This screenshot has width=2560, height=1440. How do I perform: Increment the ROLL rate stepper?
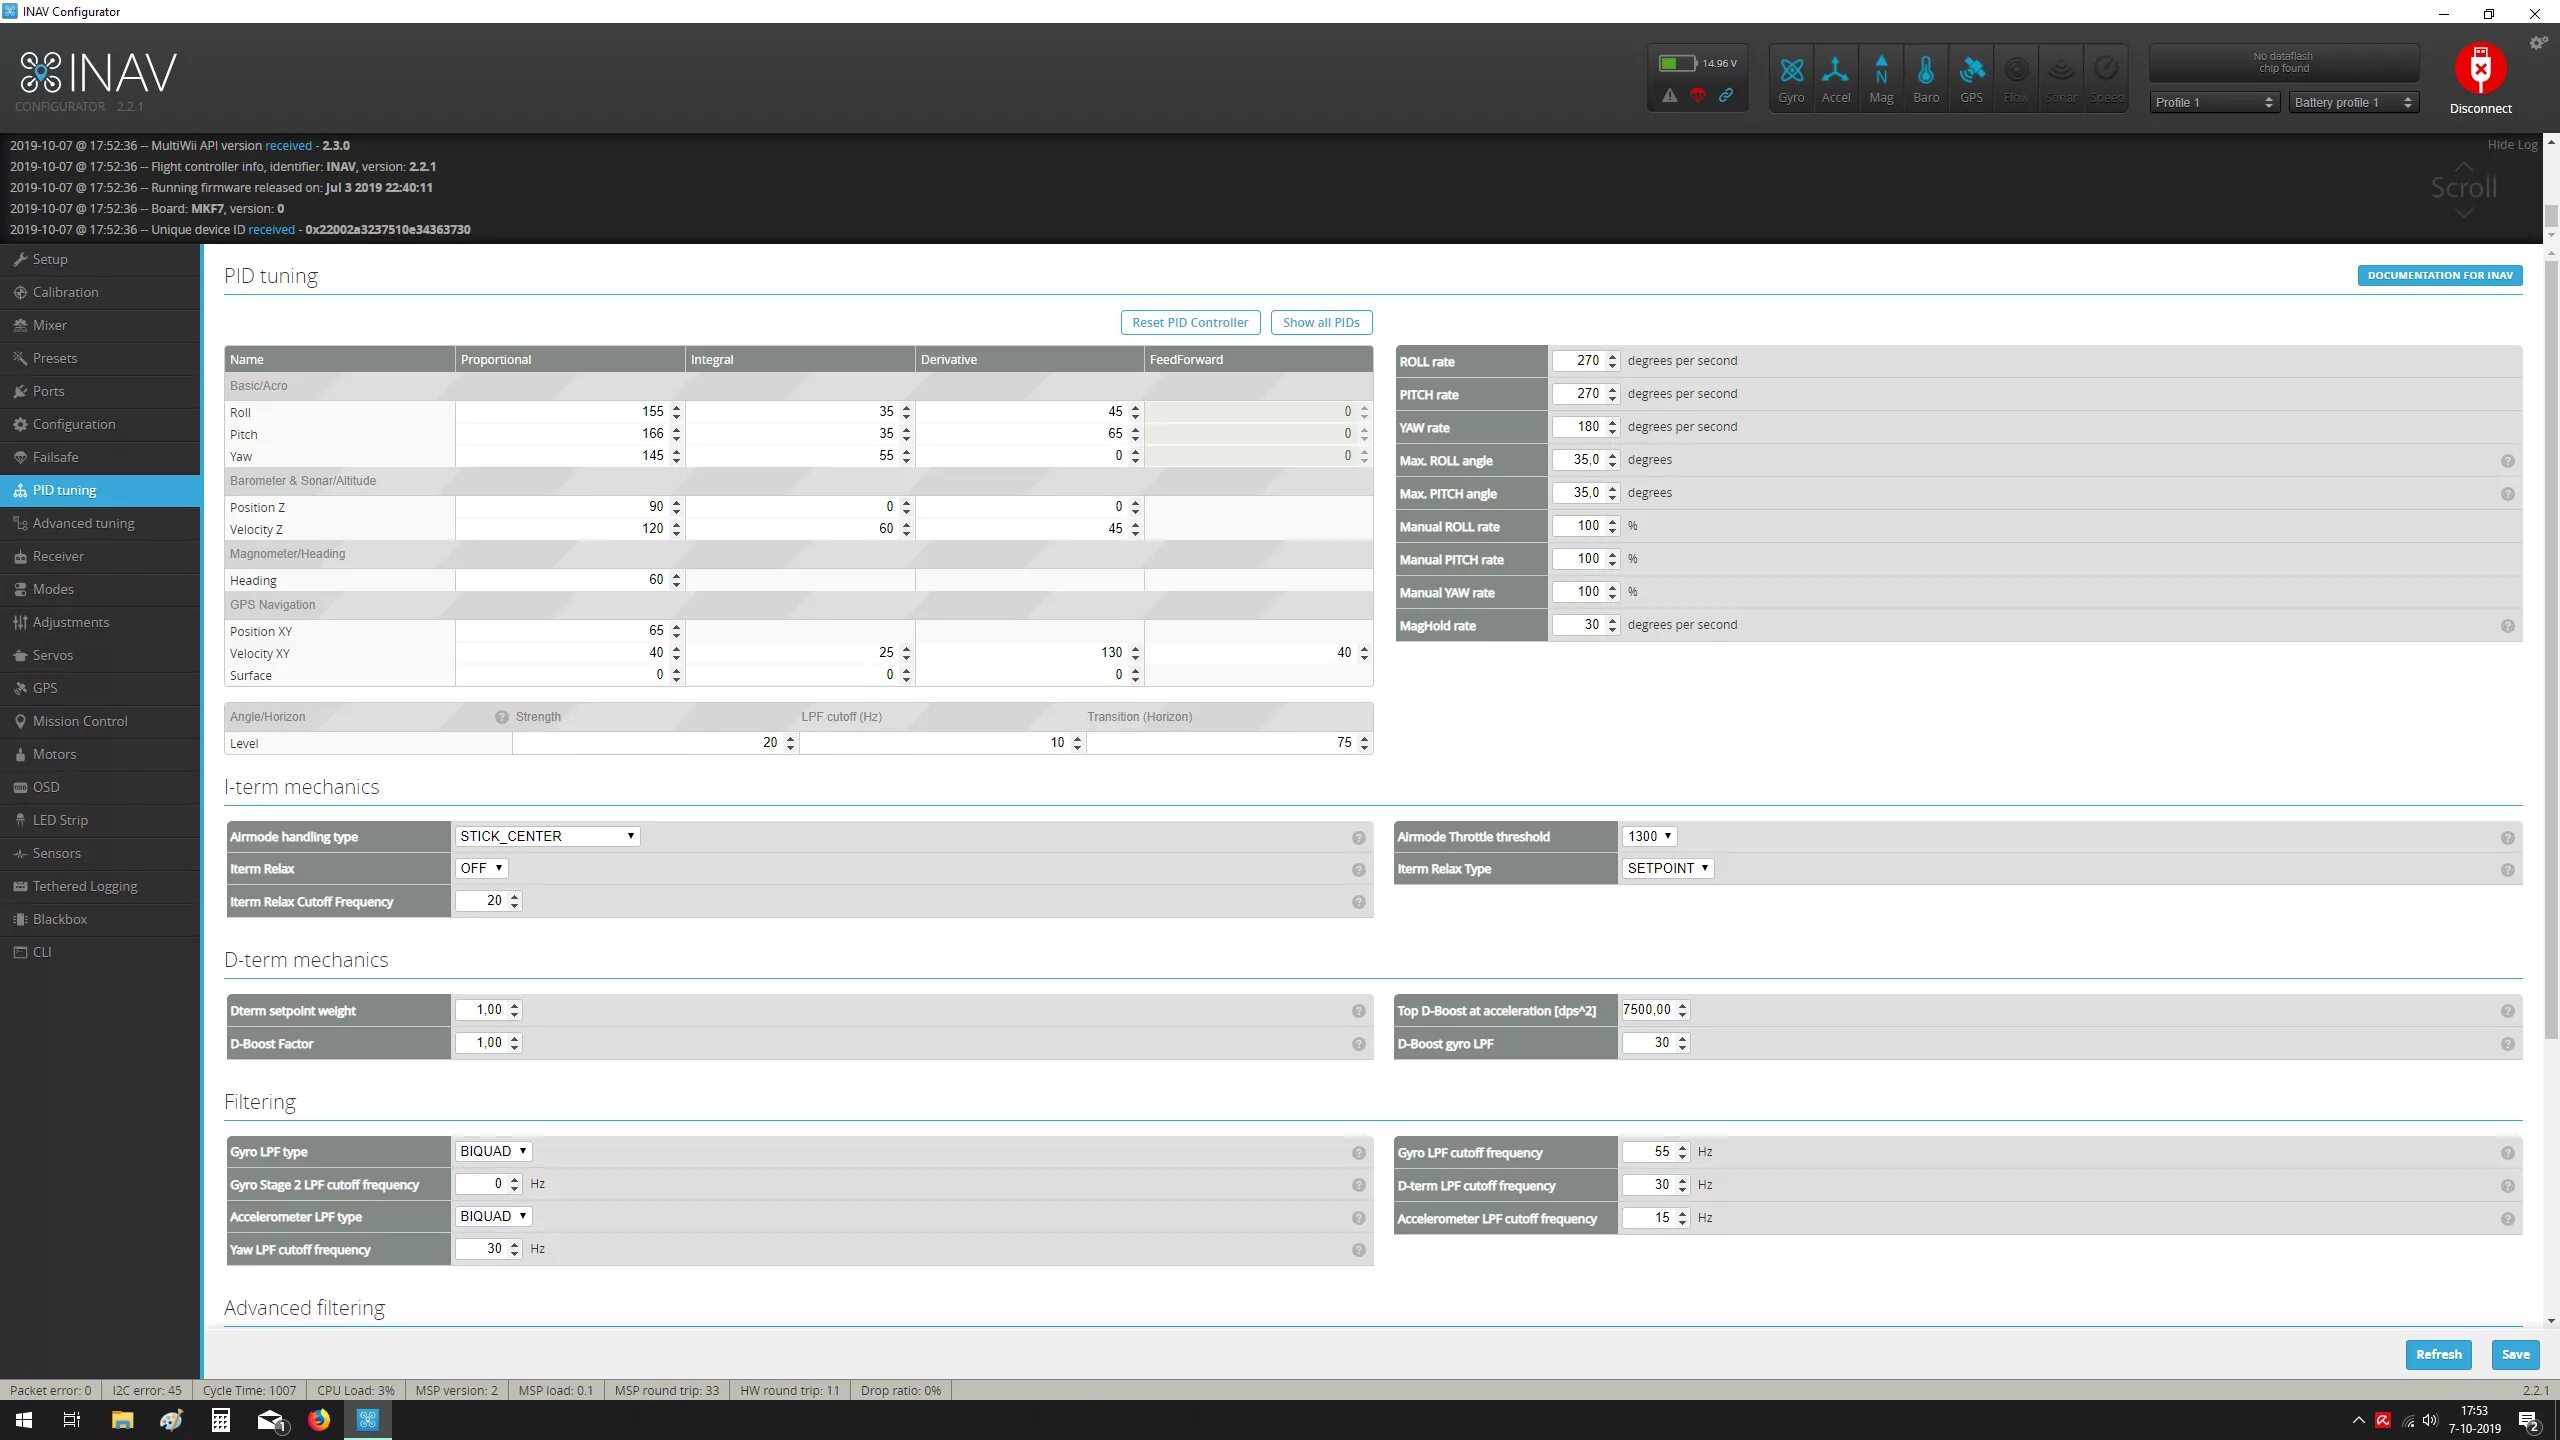pos(1612,356)
